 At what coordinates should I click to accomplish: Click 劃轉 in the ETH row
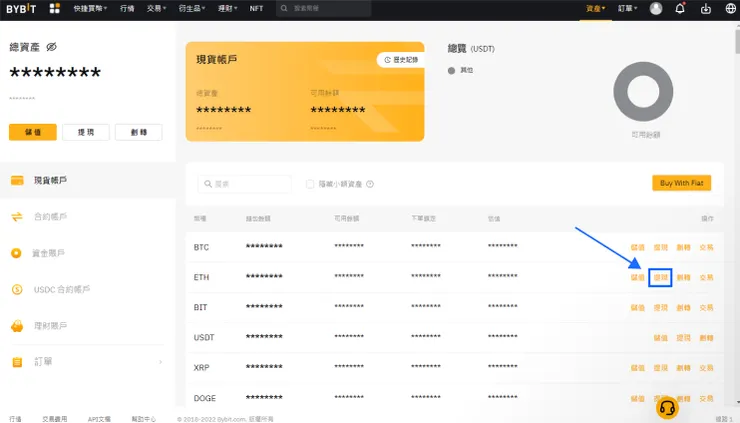click(x=683, y=278)
